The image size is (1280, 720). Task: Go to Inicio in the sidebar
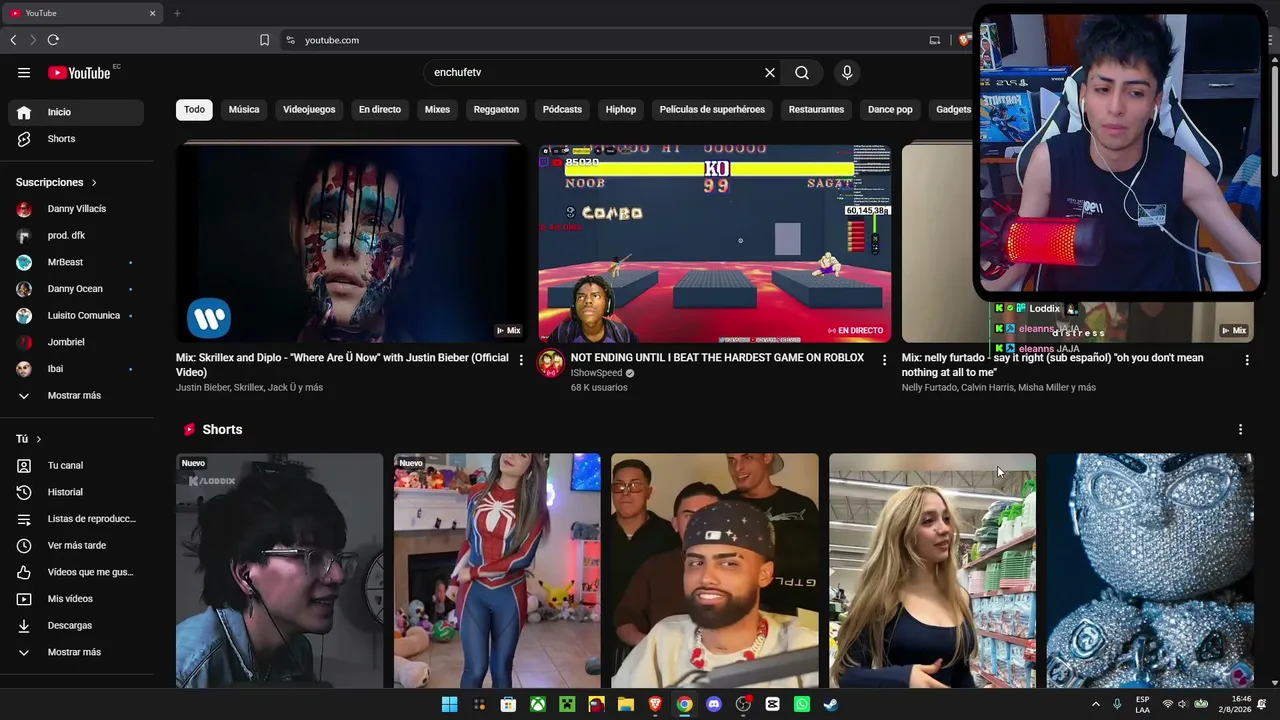[76, 112]
